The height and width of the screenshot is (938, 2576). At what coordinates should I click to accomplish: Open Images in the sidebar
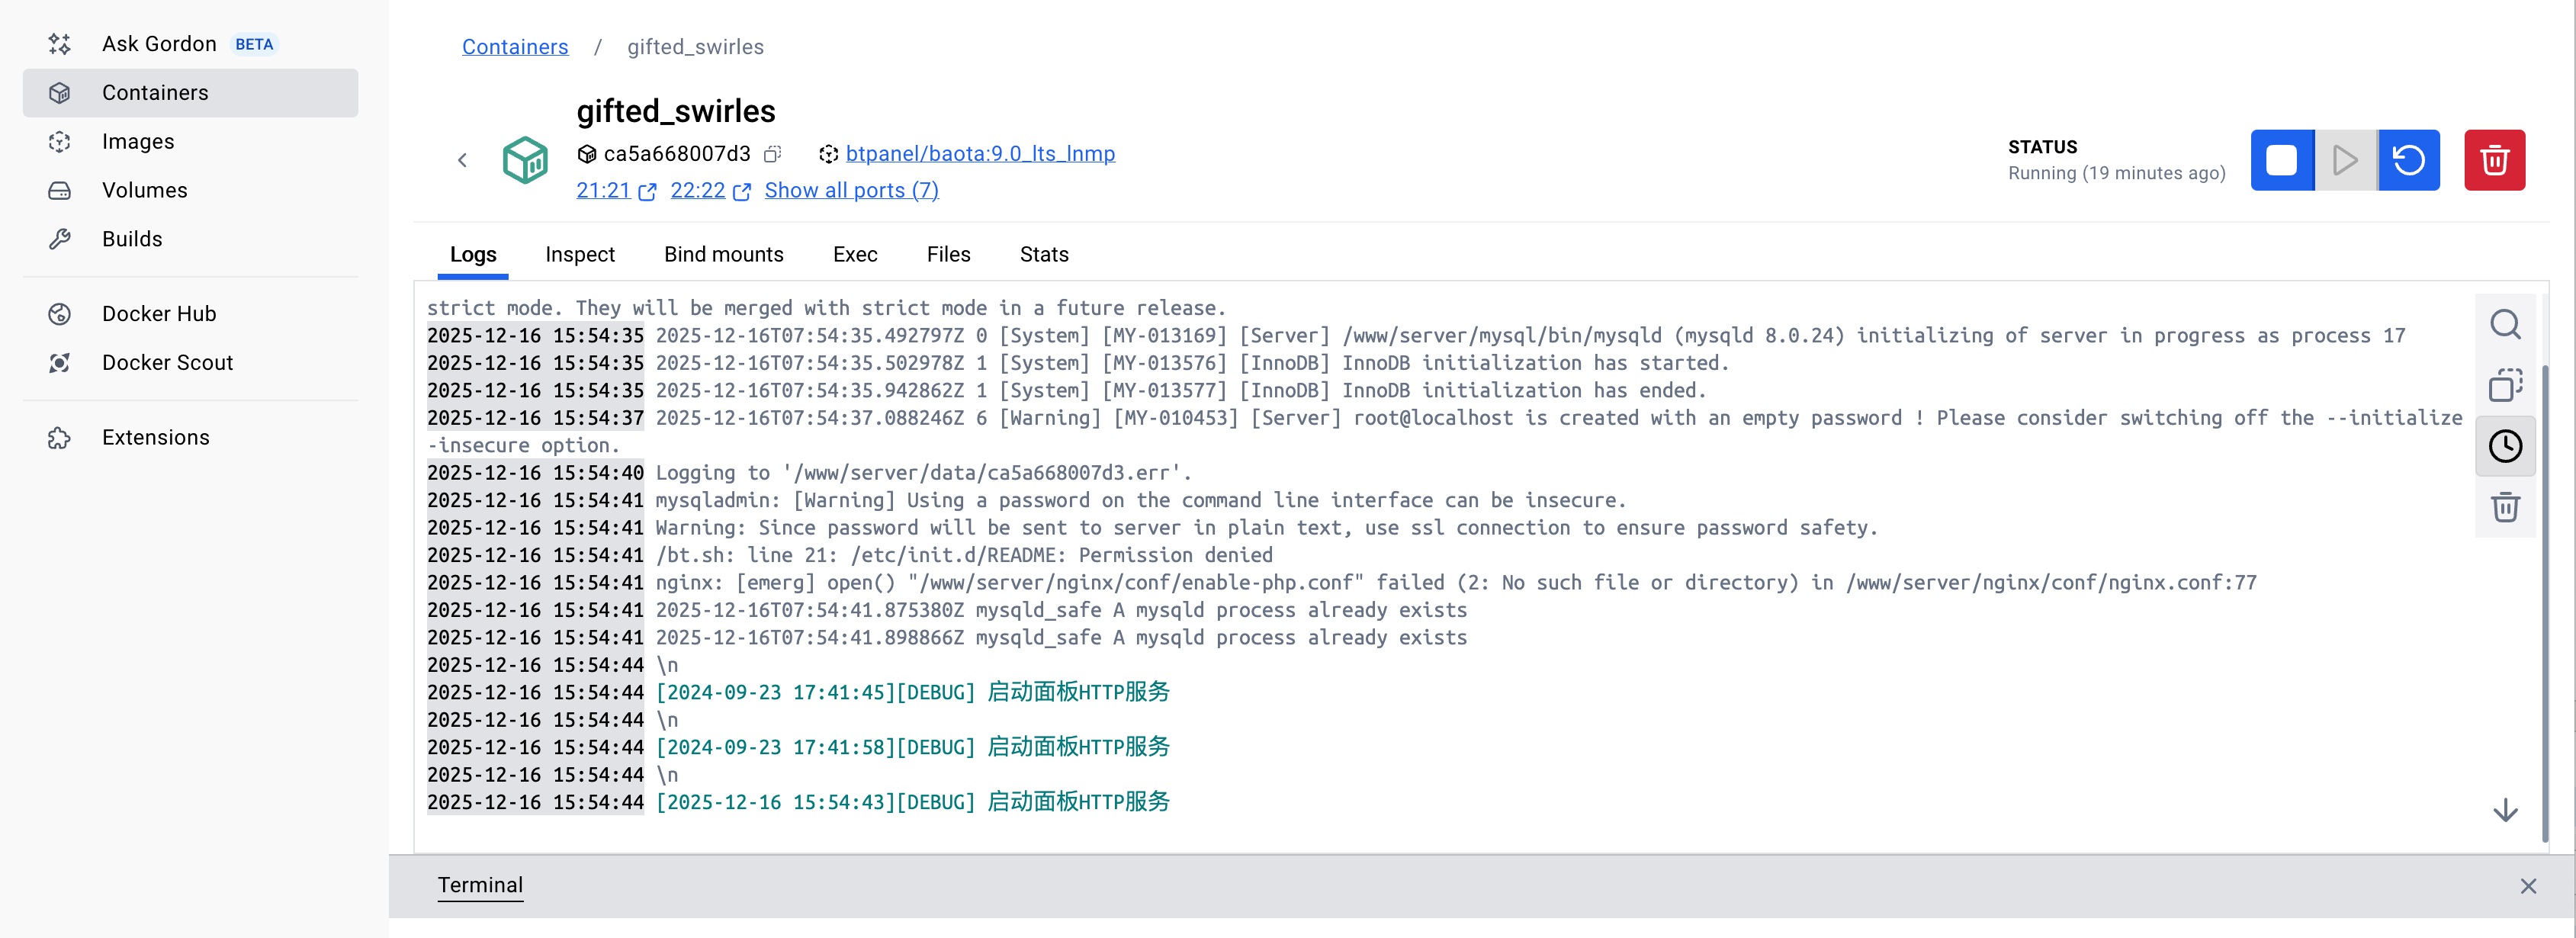(x=138, y=141)
